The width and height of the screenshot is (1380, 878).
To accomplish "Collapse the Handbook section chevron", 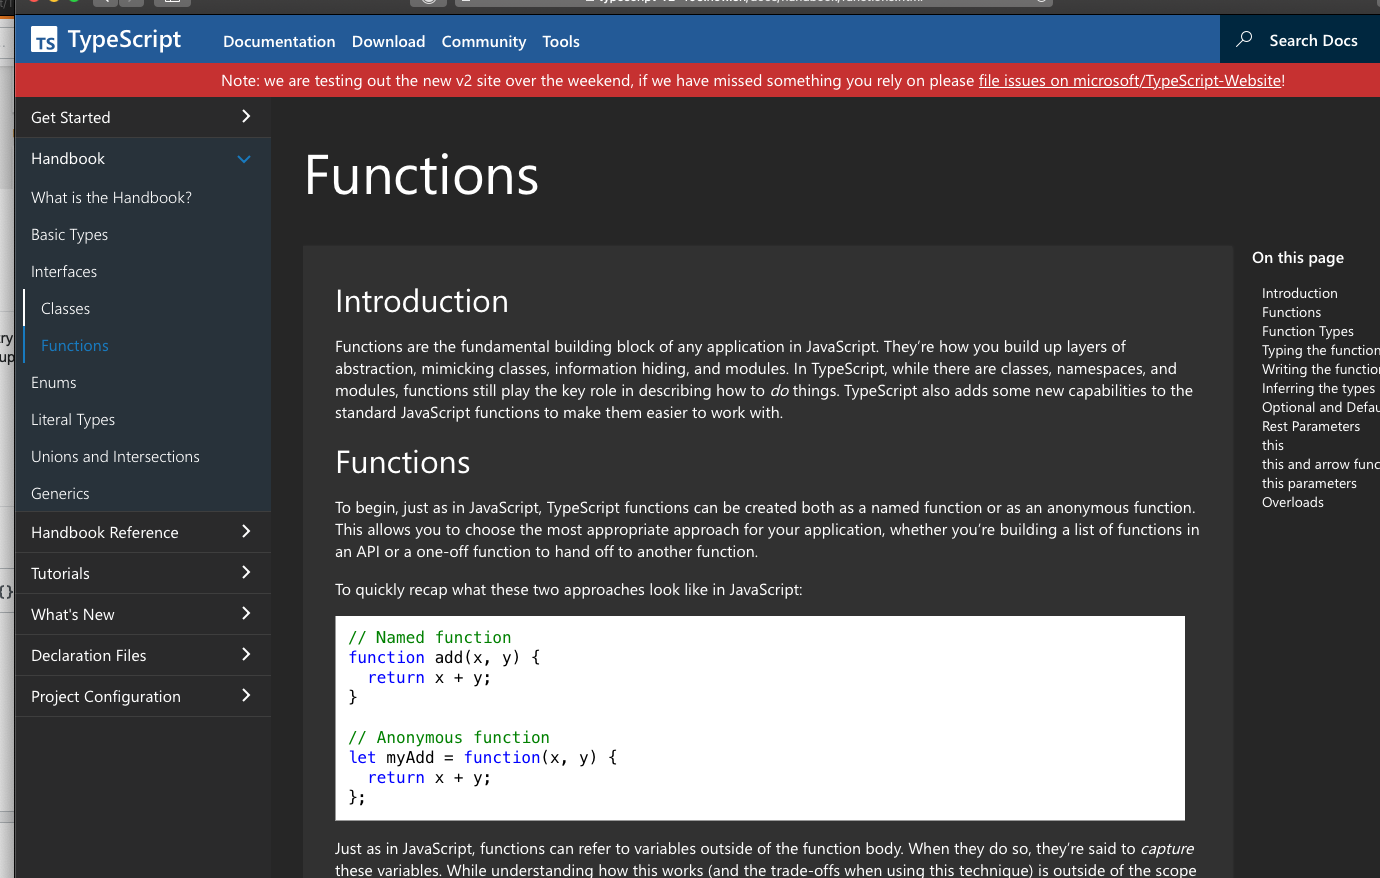I will tap(244, 158).
